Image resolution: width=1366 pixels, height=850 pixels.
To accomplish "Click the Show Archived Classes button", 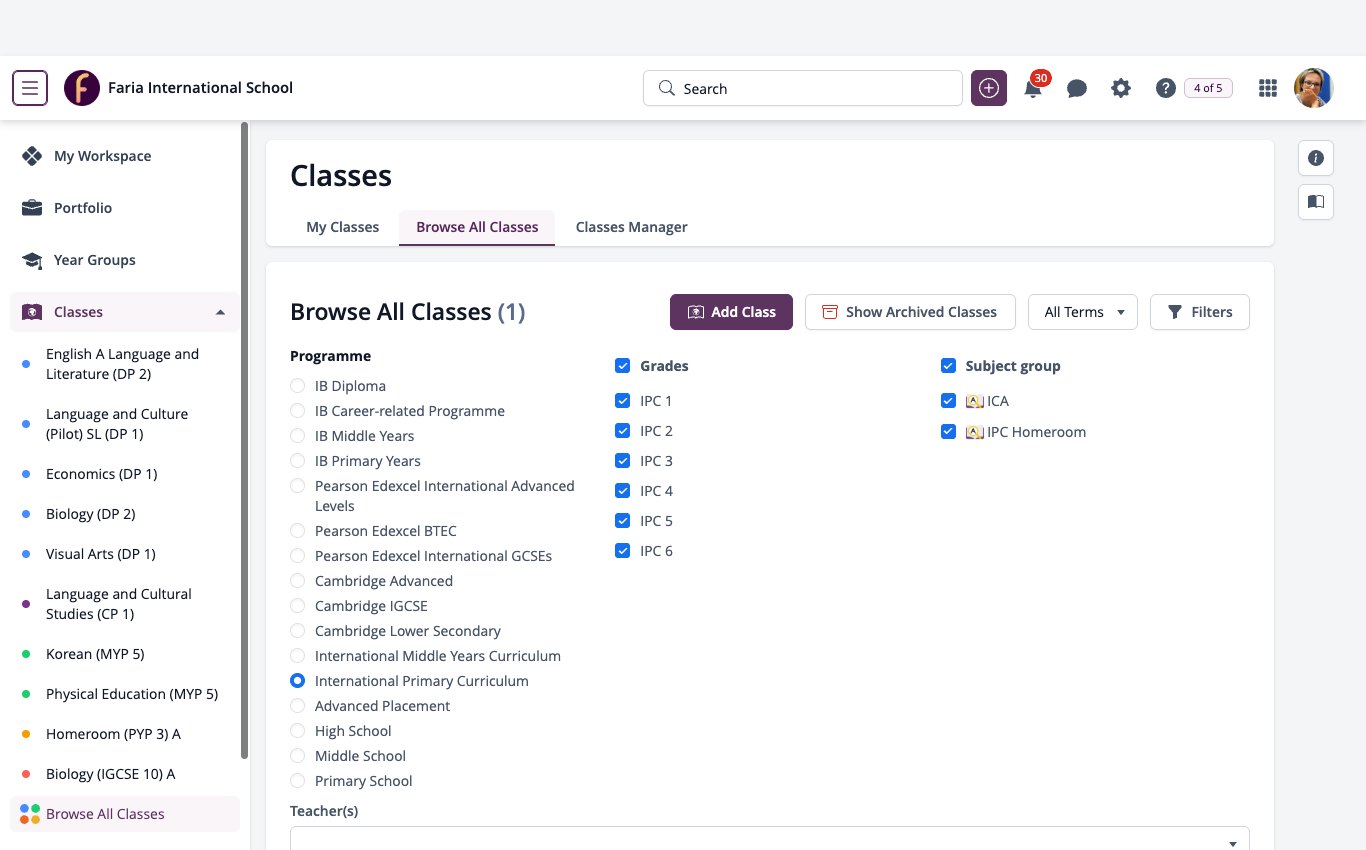I will coord(910,312).
